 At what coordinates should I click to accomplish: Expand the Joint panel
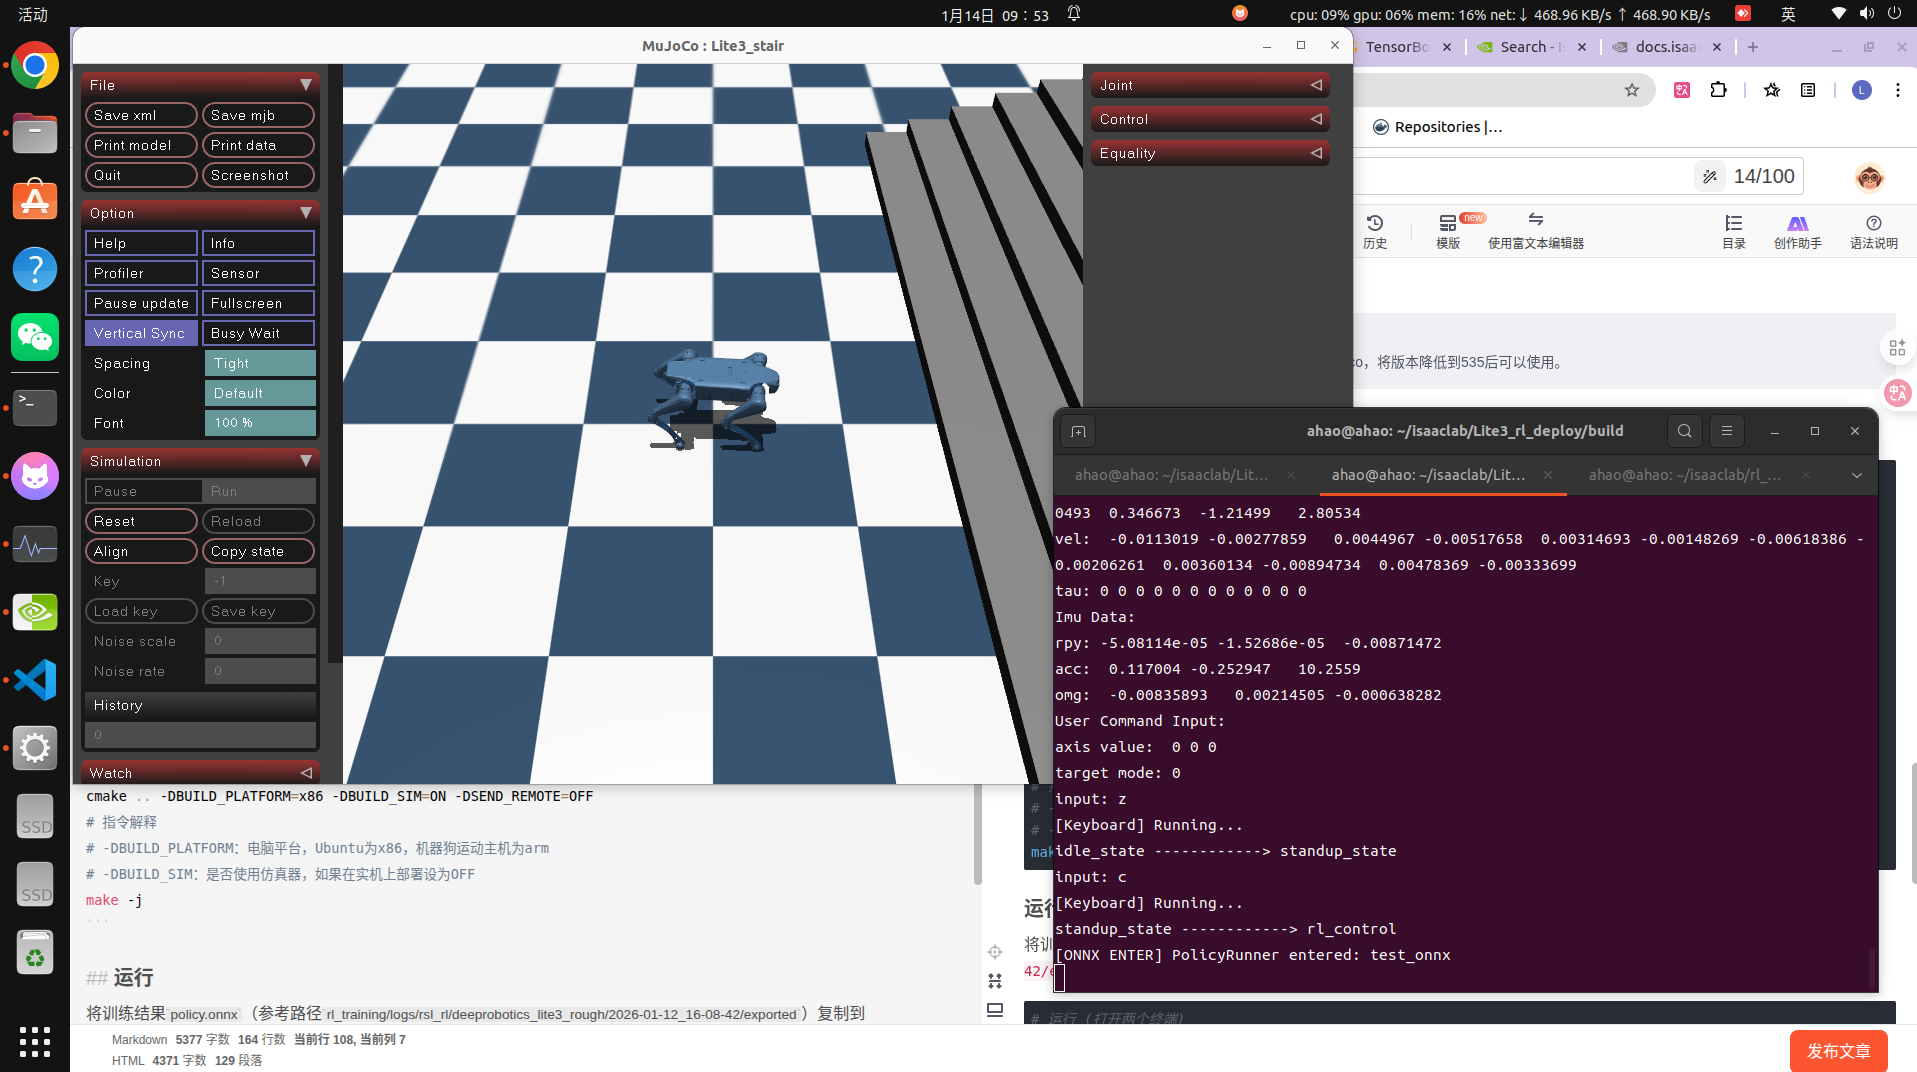[1210, 85]
